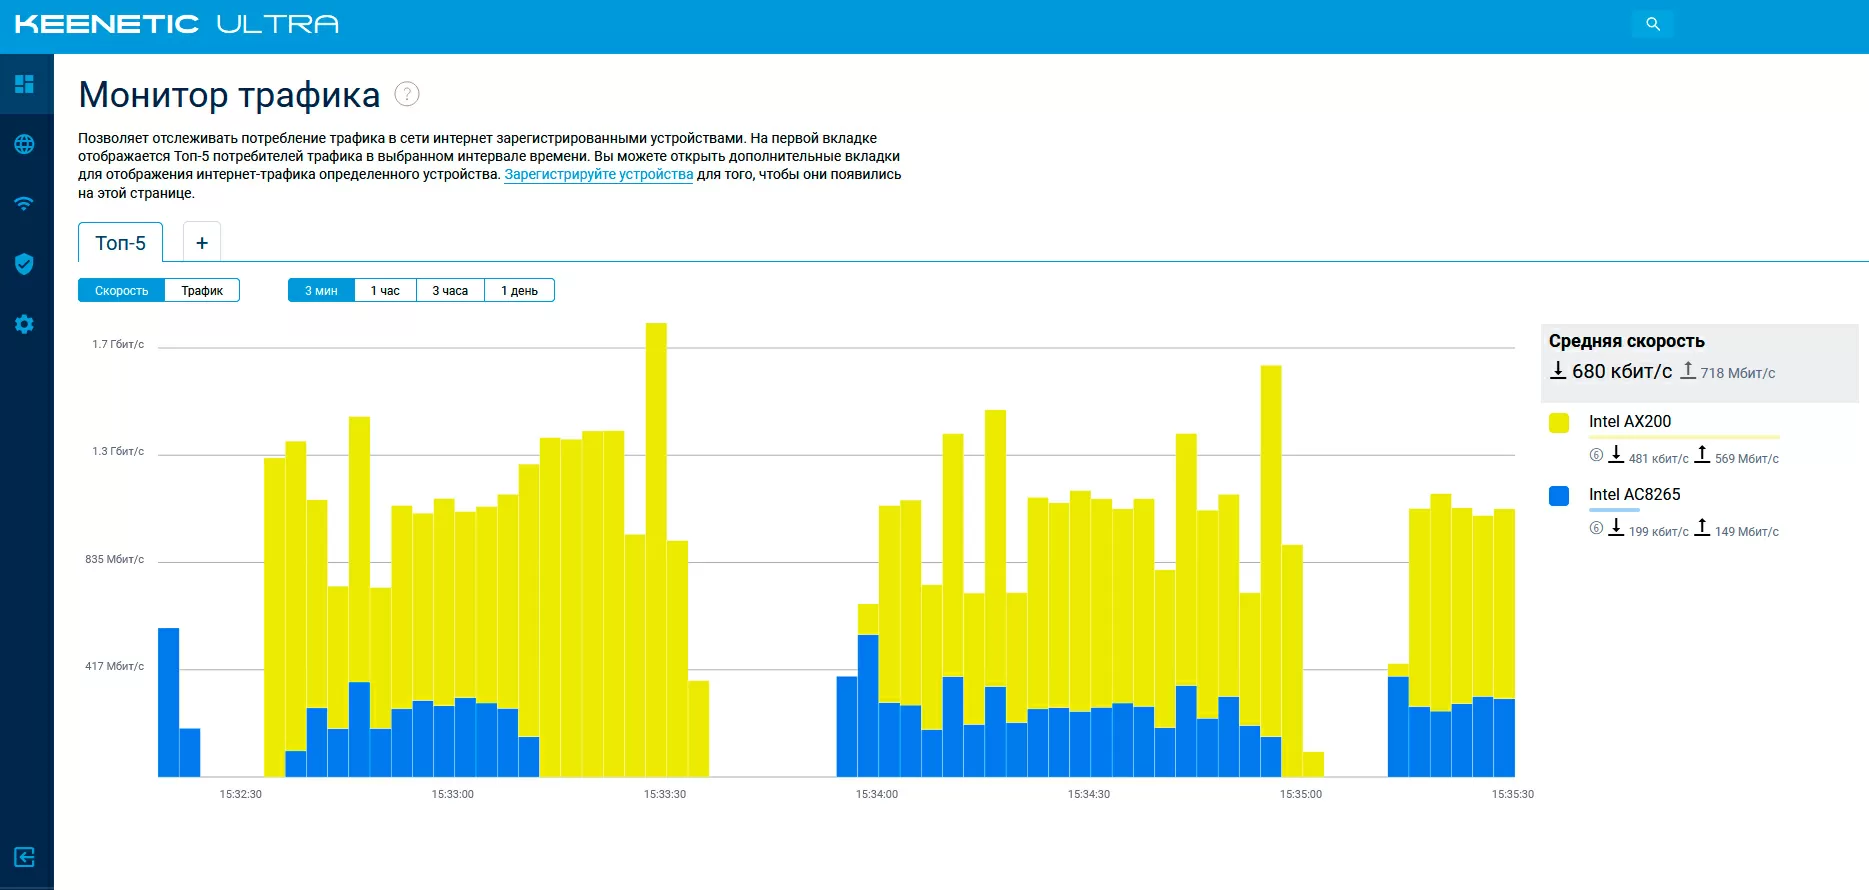Open help question mark beside page title

pos(407,94)
